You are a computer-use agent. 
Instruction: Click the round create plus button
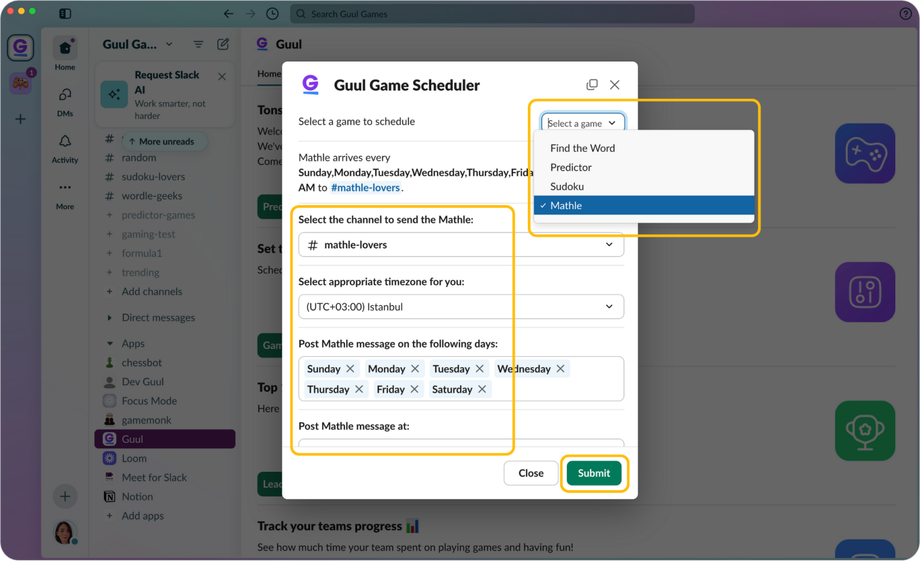[65, 496]
